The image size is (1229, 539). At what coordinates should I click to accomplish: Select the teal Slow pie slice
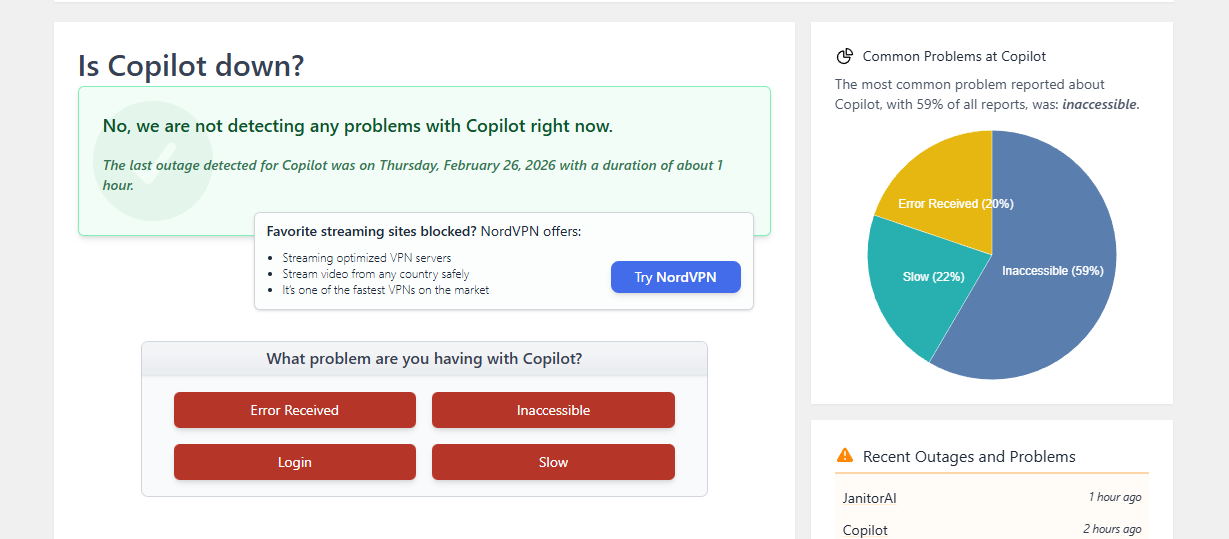[x=910, y=285]
